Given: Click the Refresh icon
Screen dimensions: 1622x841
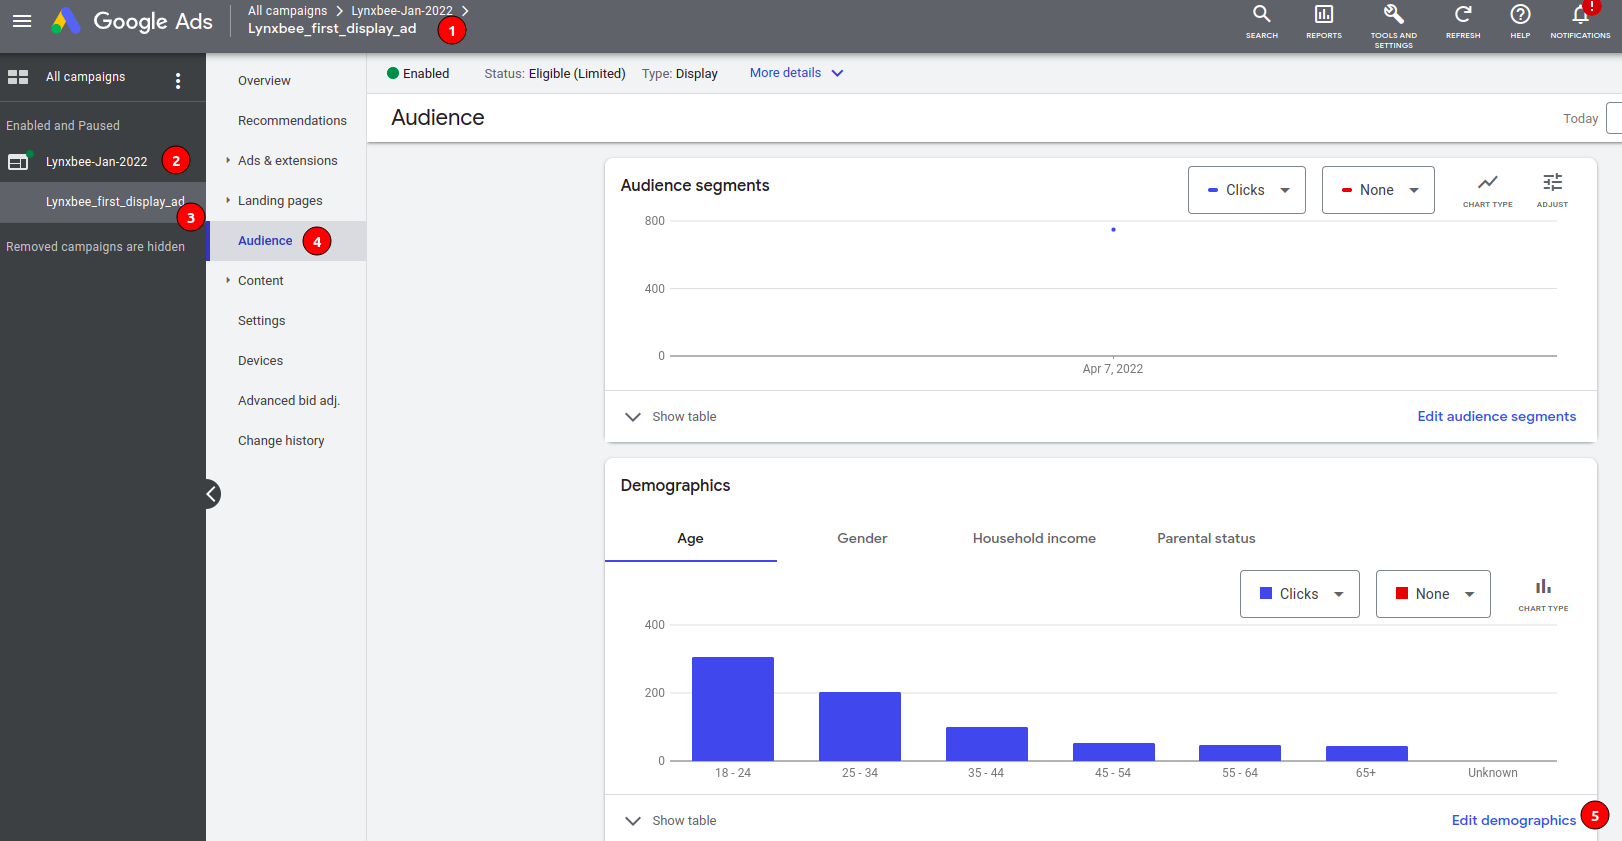Looking at the screenshot, I should coord(1462,15).
